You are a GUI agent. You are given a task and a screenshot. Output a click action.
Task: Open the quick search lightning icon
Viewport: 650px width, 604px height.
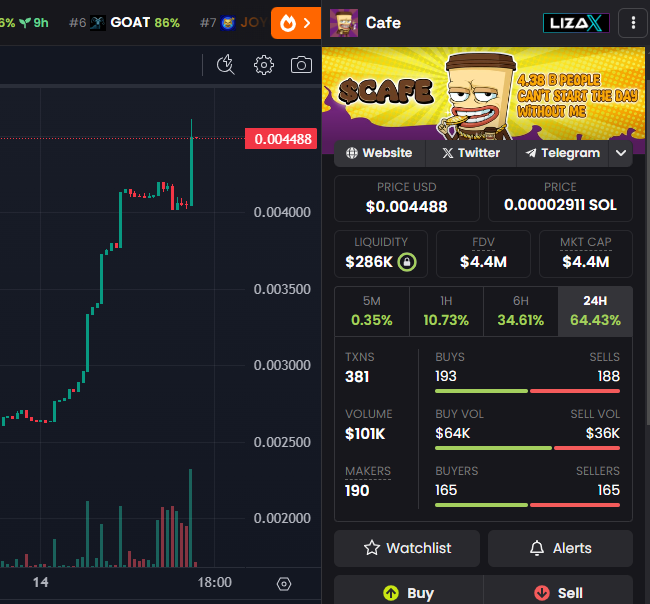pyautogui.click(x=226, y=65)
